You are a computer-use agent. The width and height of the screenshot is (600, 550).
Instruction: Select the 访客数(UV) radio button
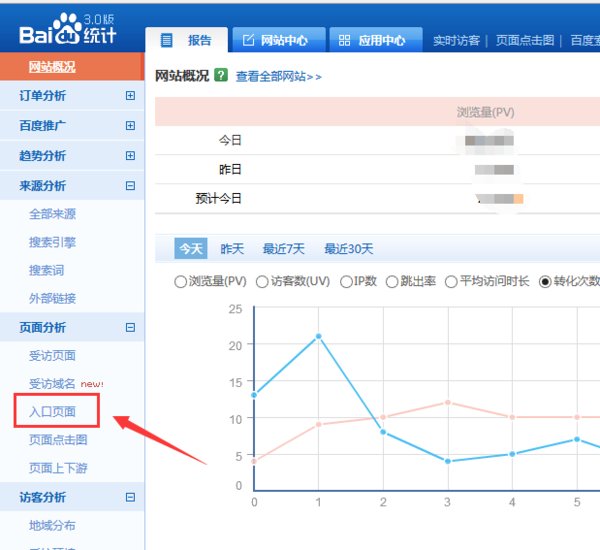pyautogui.click(x=262, y=282)
